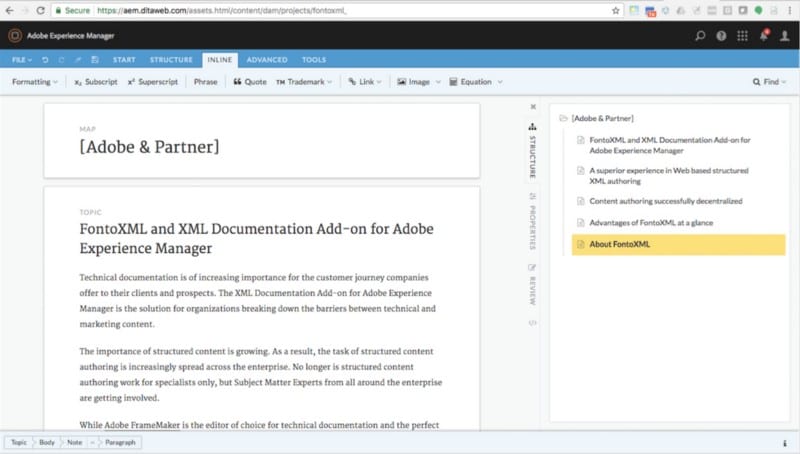800x454 pixels.
Task: Select the [Adobe & Partner] root map node
Action: pyautogui.click(x=597, y=118)
